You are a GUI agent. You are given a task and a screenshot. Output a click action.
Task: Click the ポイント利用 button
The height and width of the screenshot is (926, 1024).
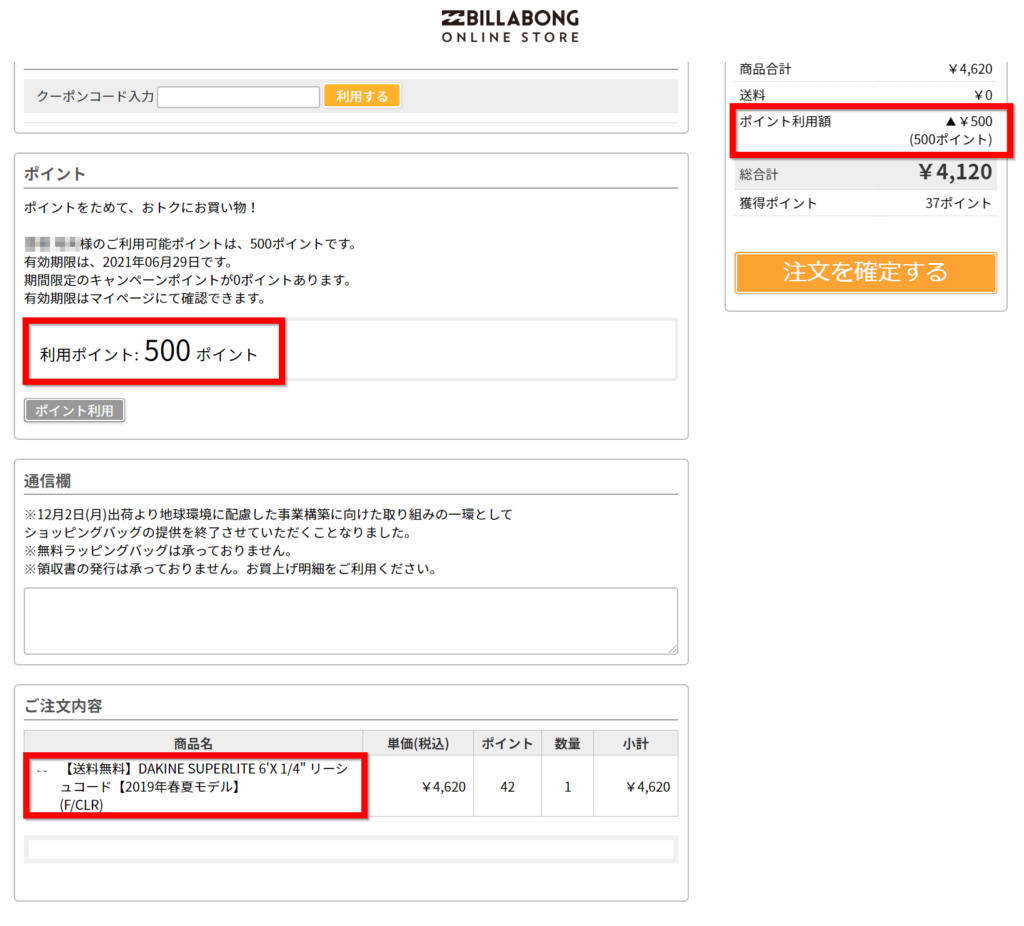tap(74, 410)
